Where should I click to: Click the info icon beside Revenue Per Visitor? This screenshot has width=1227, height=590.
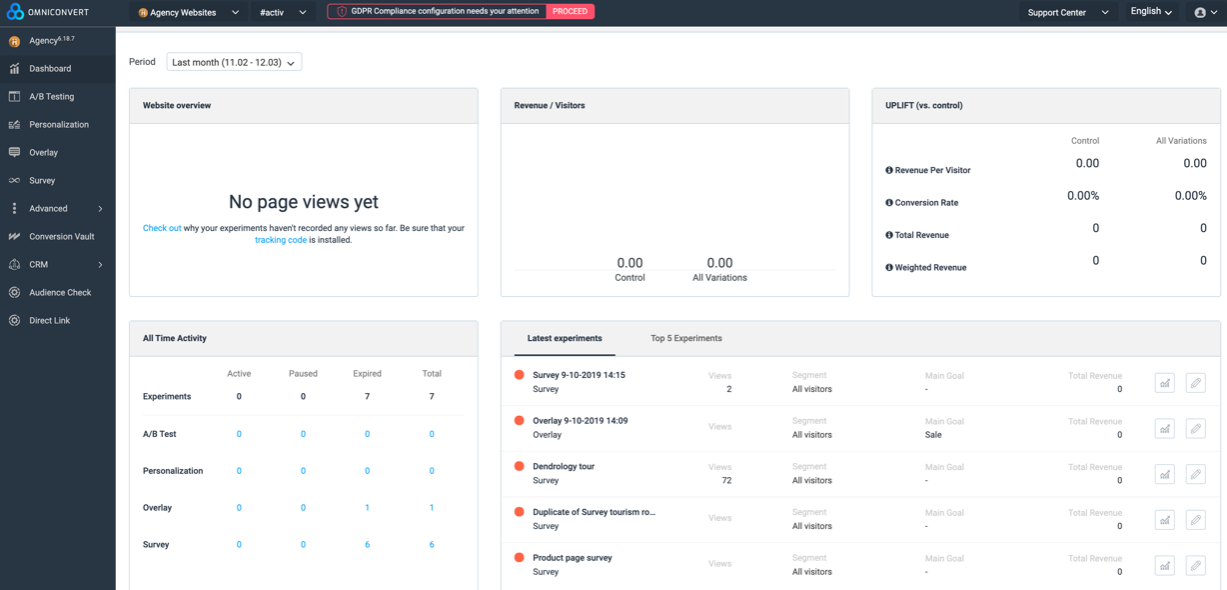click(x=889, y=170)
